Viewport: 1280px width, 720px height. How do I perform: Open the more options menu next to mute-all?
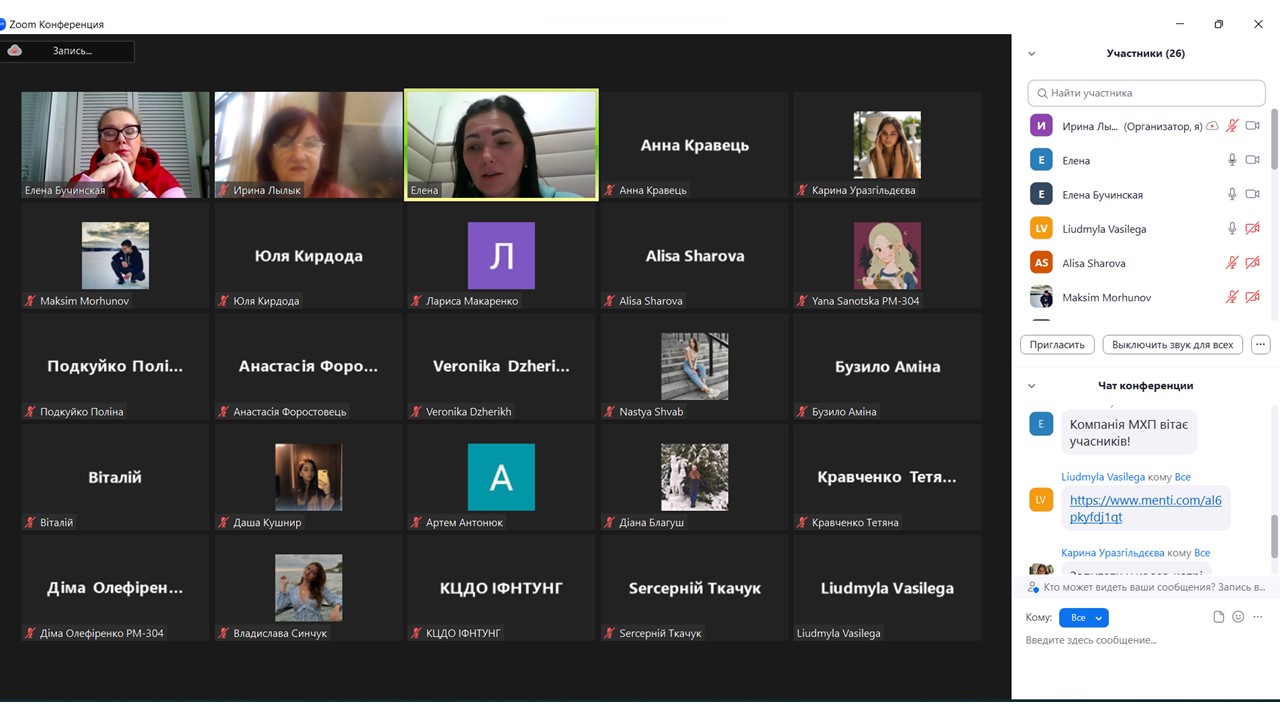click(x=1260, y=344)
